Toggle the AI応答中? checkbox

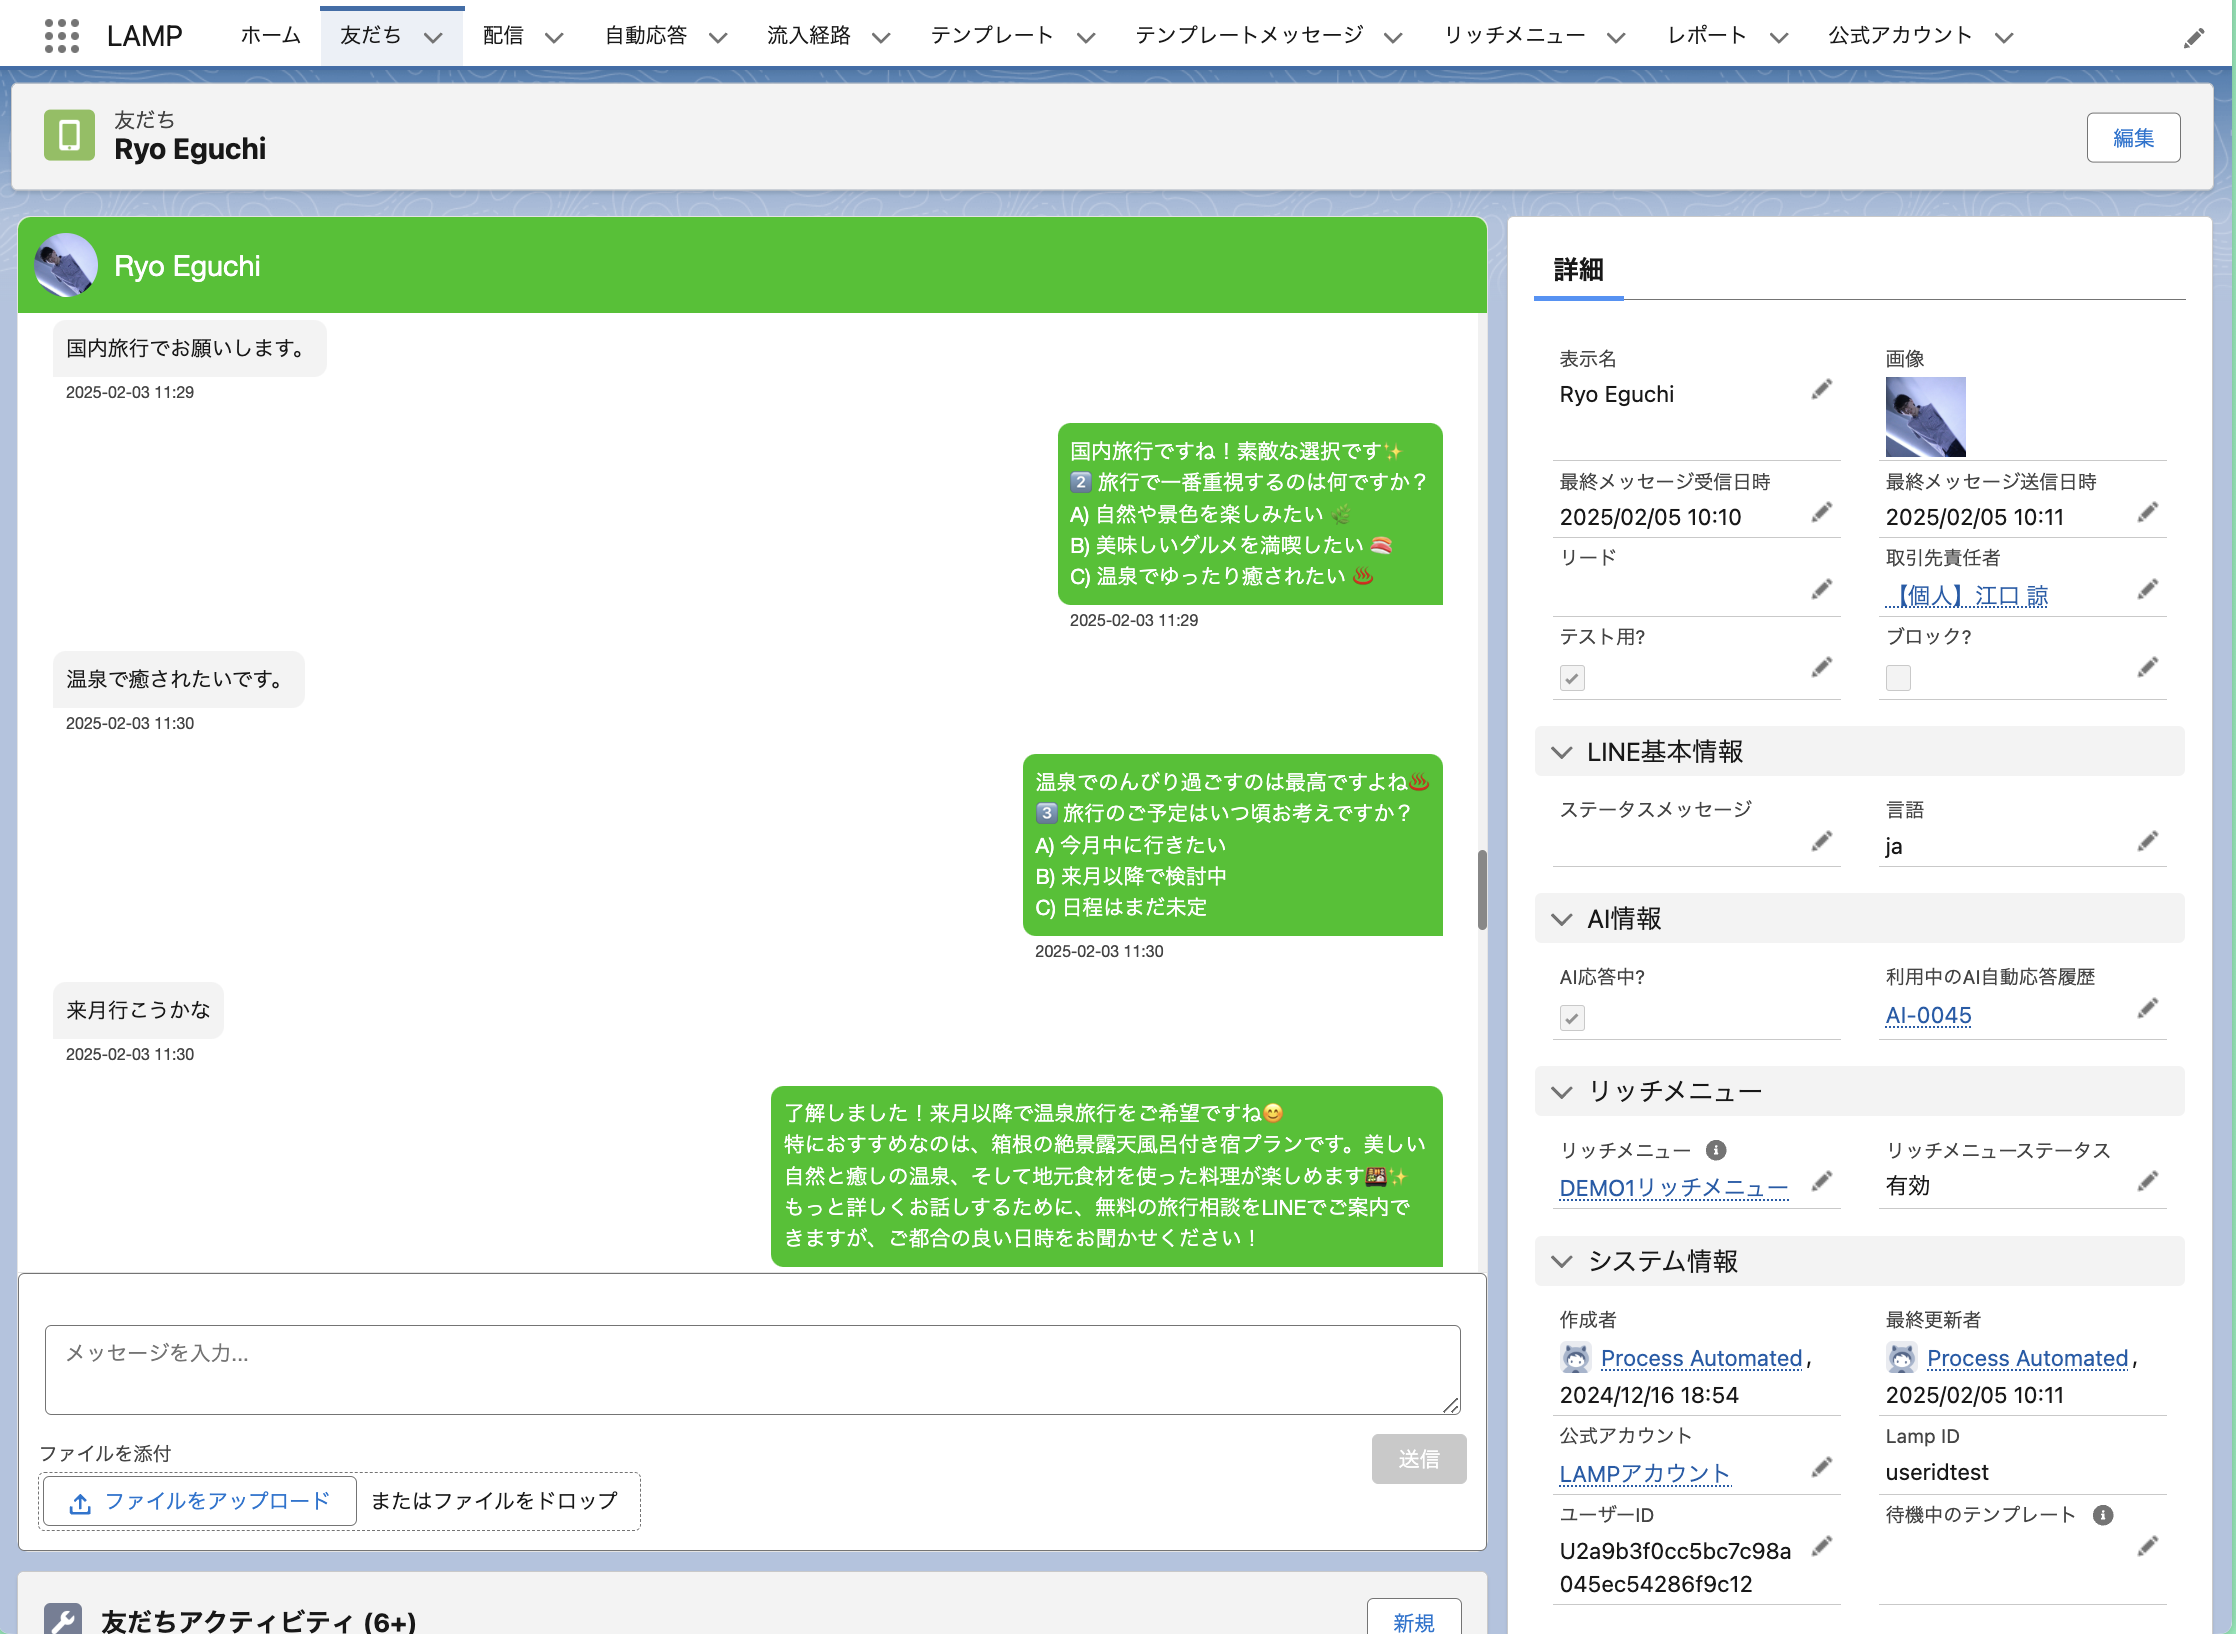[x=1572, y=1018]
